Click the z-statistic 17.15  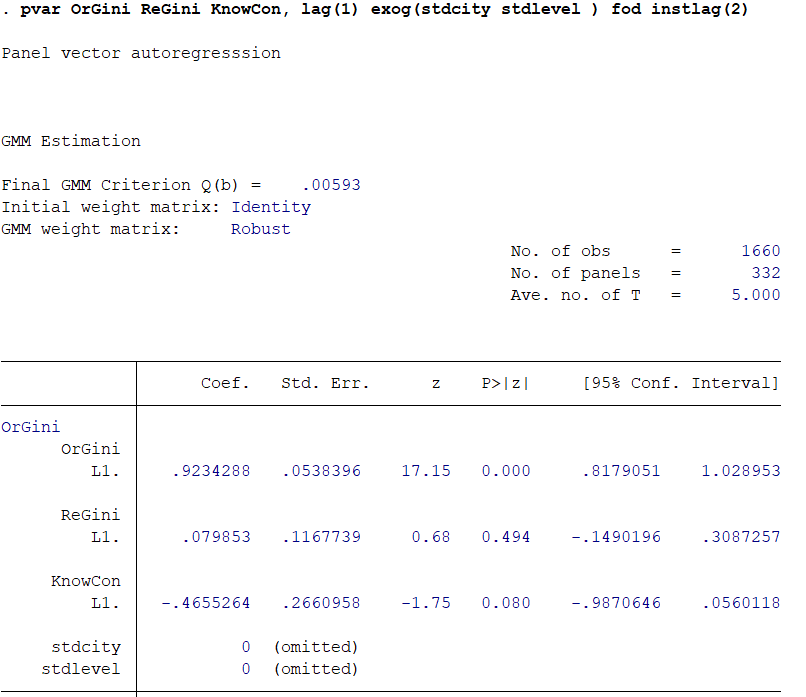pyautogui.click(x=426, y=471)
